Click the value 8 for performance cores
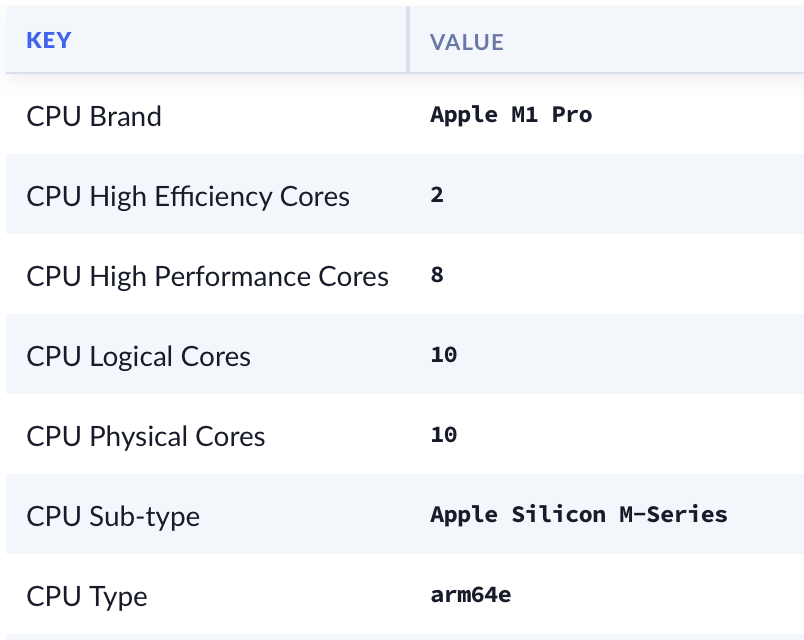This screenshot has width=804, height=640. [437, 275]
